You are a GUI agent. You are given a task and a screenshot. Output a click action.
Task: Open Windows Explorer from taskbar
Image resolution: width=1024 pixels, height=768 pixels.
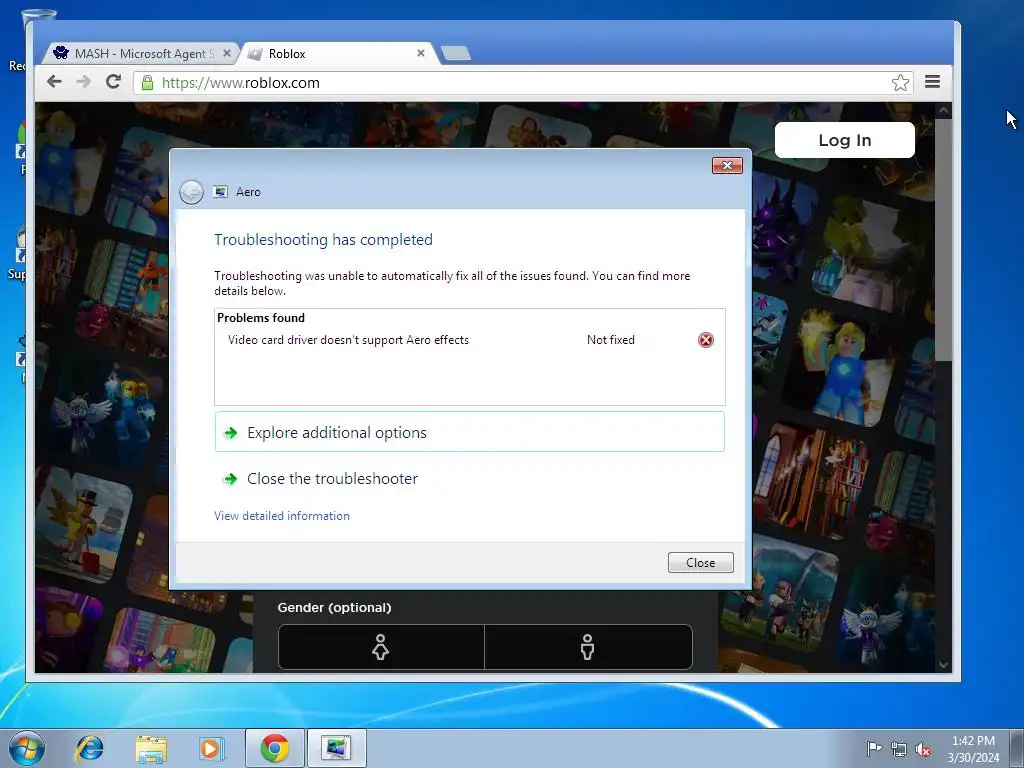click(x=151, y=748)
